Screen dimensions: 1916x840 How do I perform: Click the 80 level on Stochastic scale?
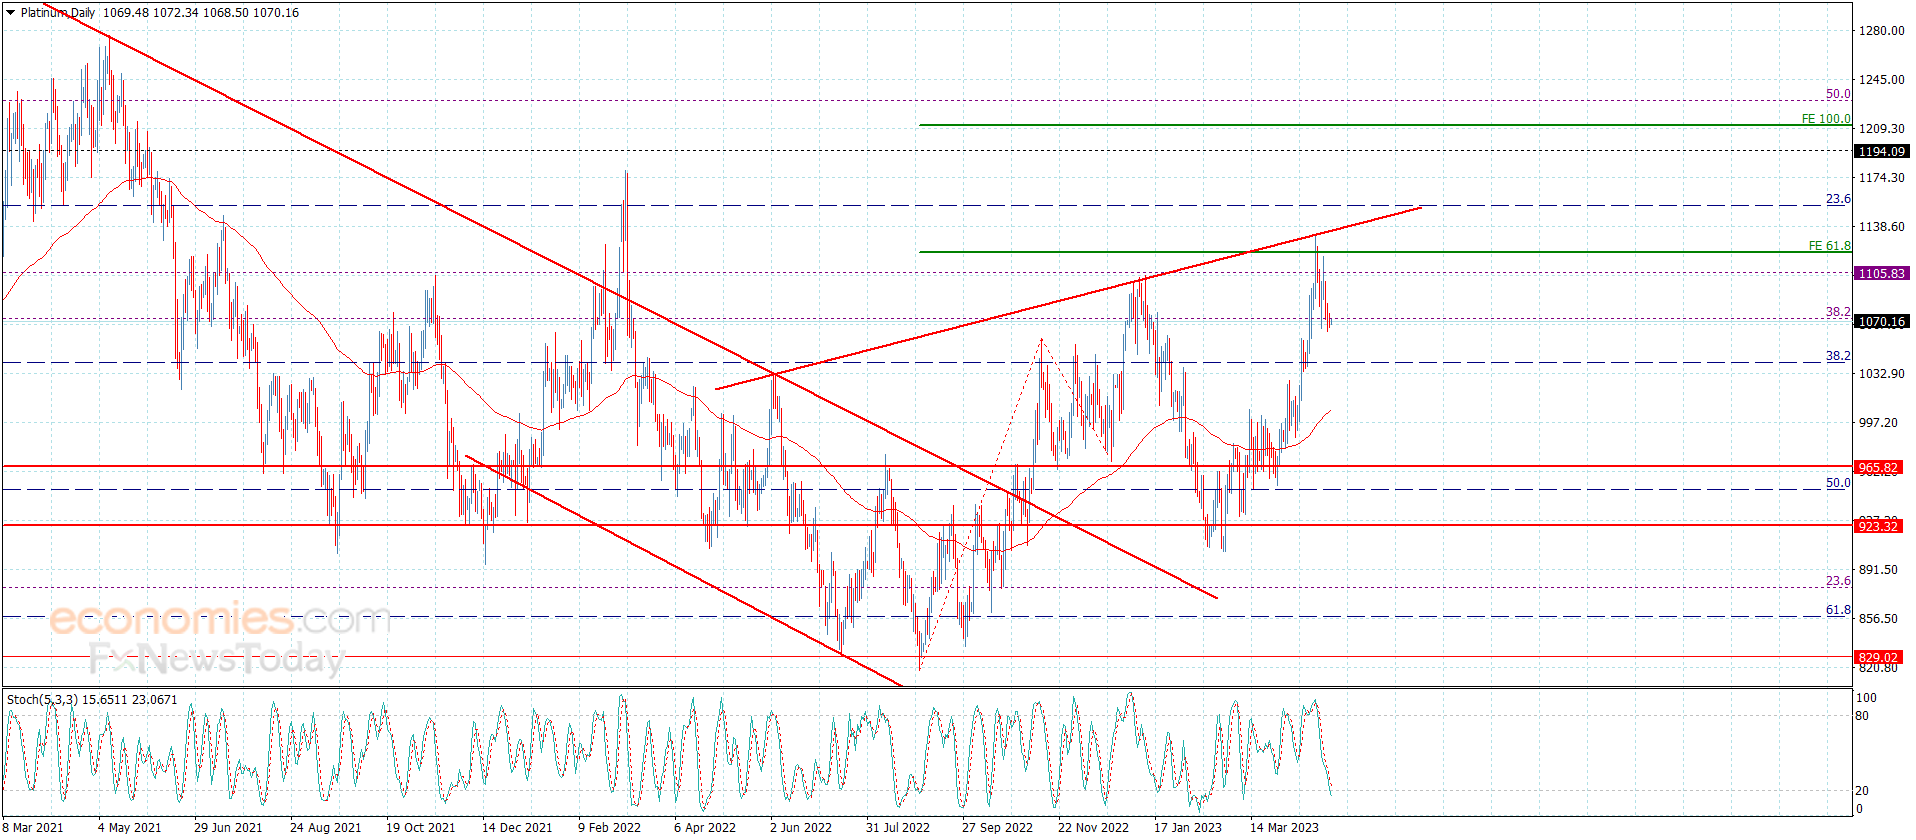point(1862,716)
